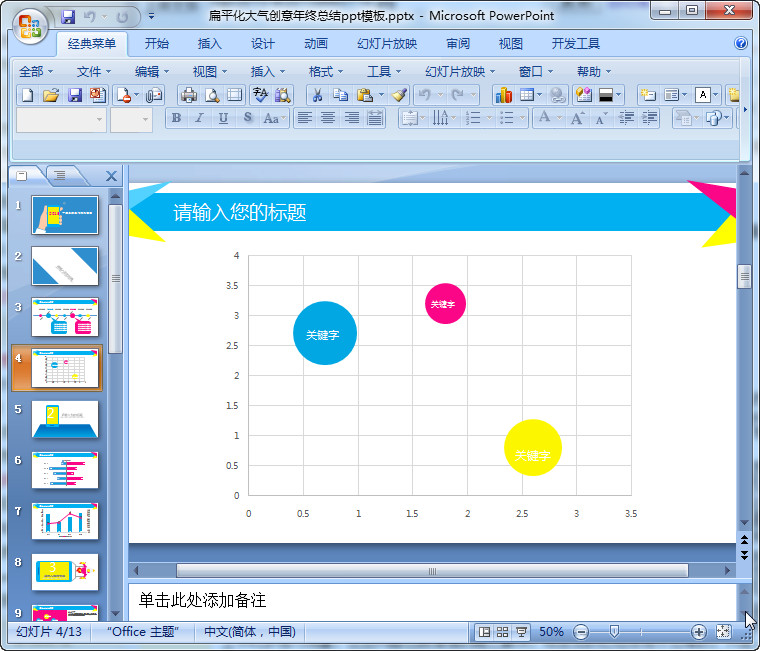Image resolution: width=760 pixels, height=651 pixels.
Task: Expand the Shapes dropdown arrow
Action: pos(727,118)
